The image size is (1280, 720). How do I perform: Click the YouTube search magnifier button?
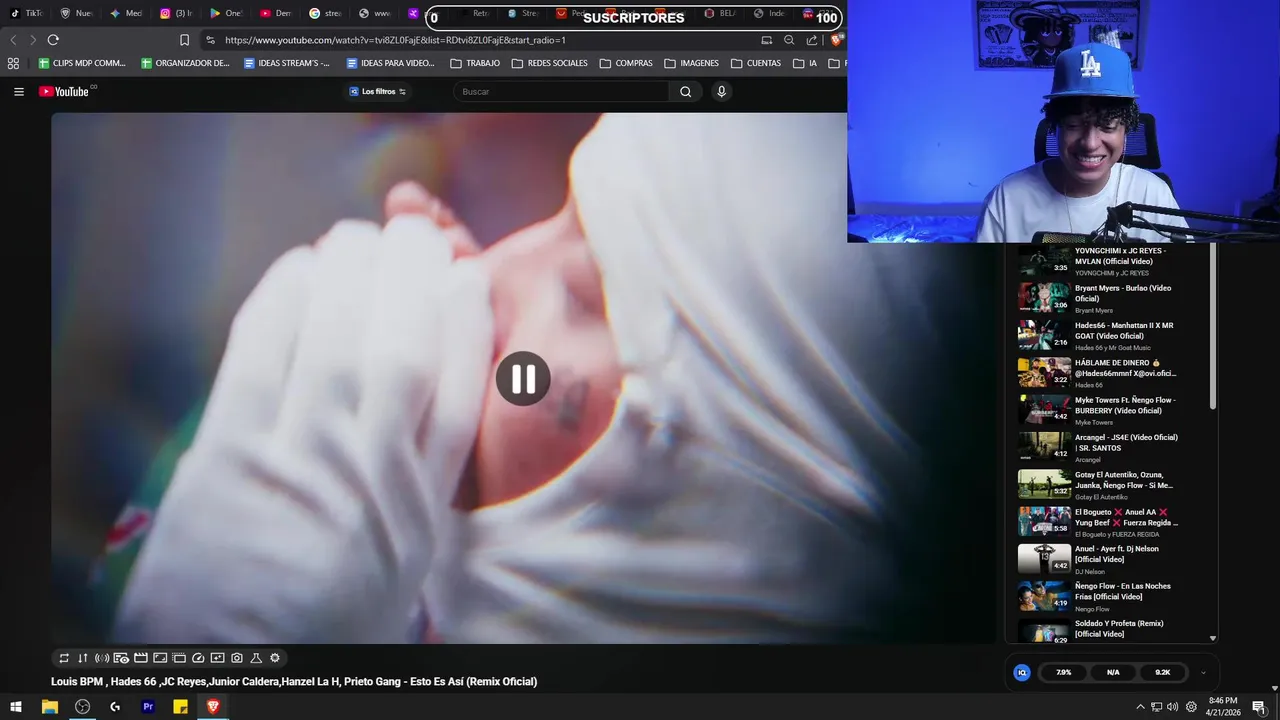[685, 92]
